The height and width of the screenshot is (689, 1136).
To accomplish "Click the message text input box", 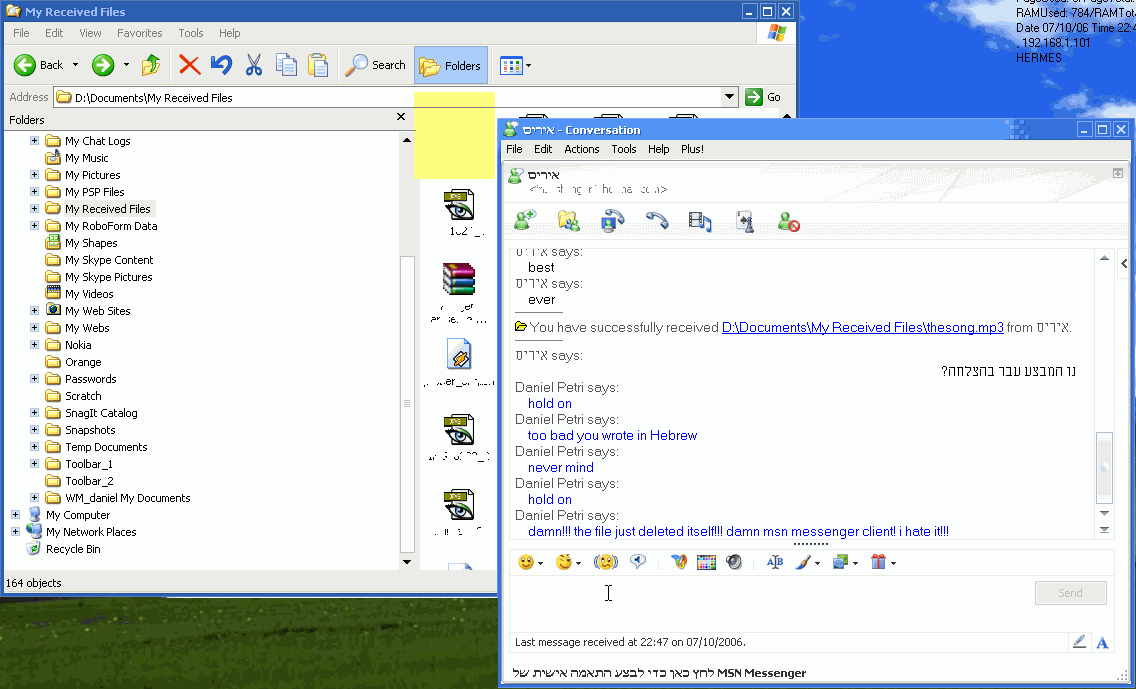I will point(772,603).
